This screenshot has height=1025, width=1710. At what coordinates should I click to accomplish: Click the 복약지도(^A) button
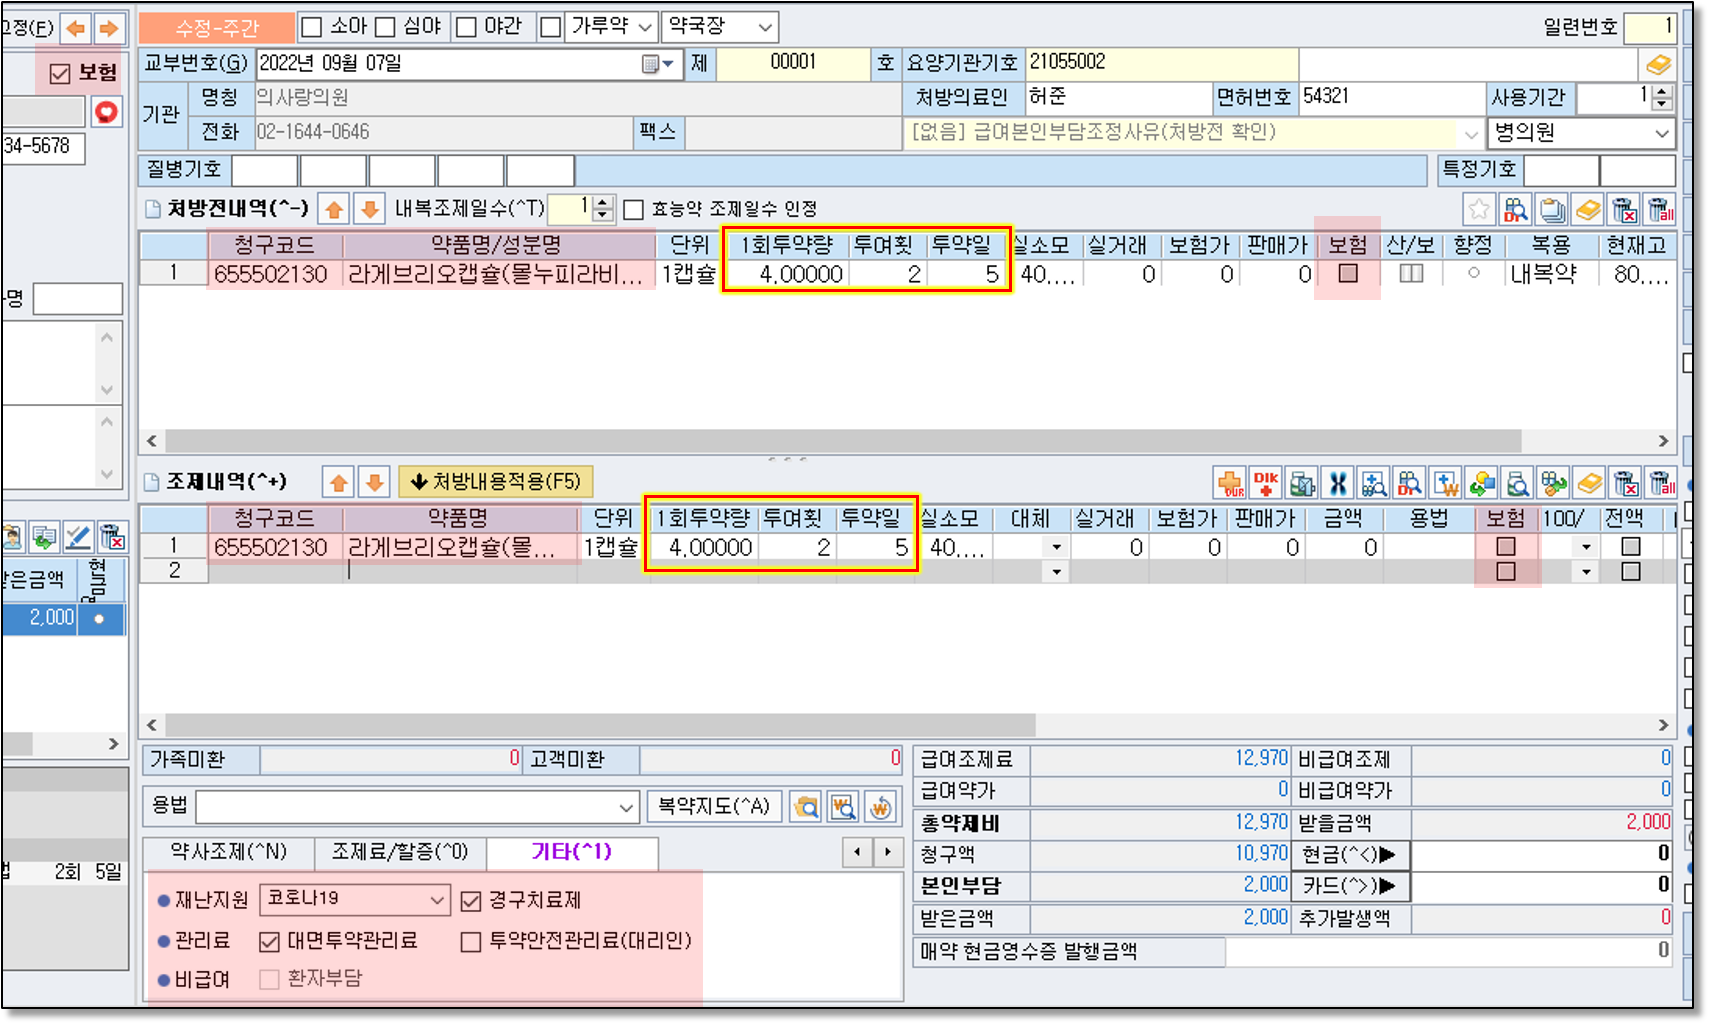click(x=713, y=806)
